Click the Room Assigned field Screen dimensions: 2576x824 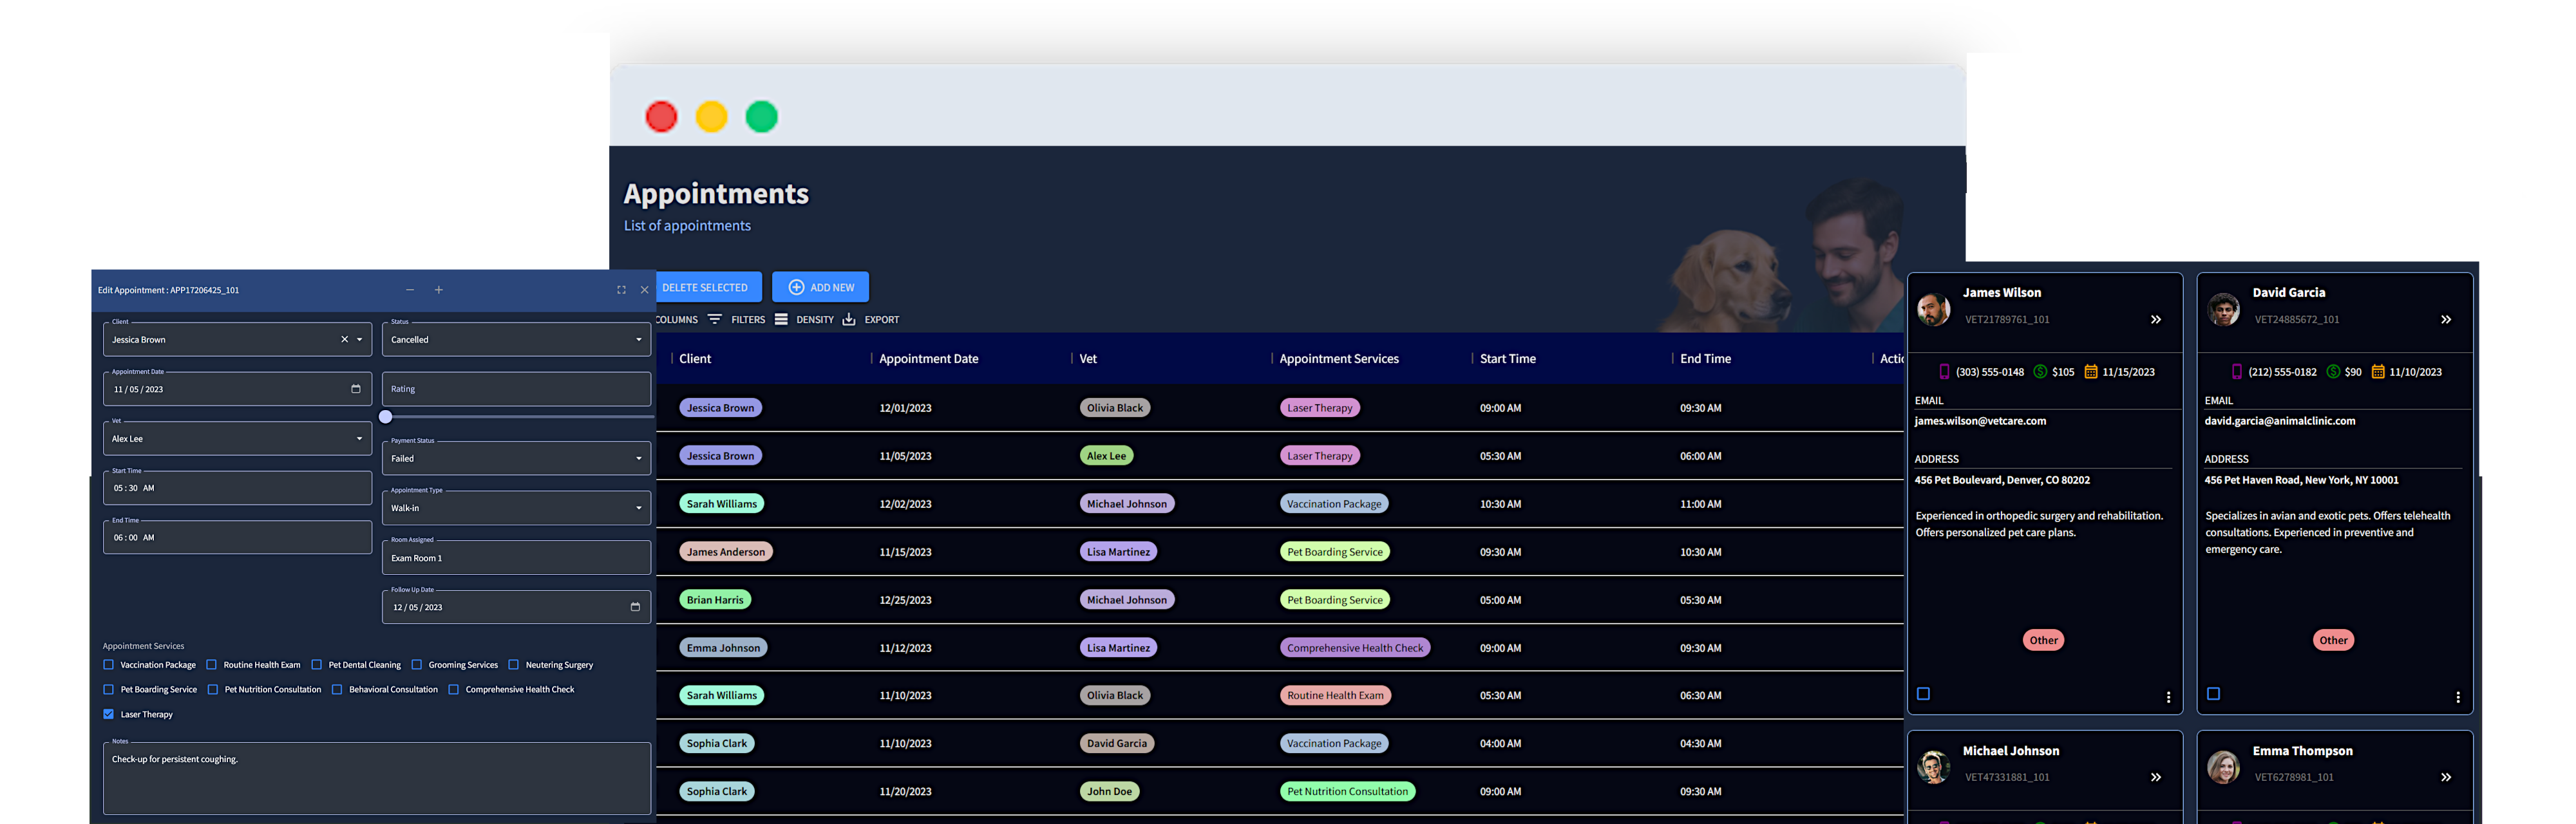[x=516, y=558]
